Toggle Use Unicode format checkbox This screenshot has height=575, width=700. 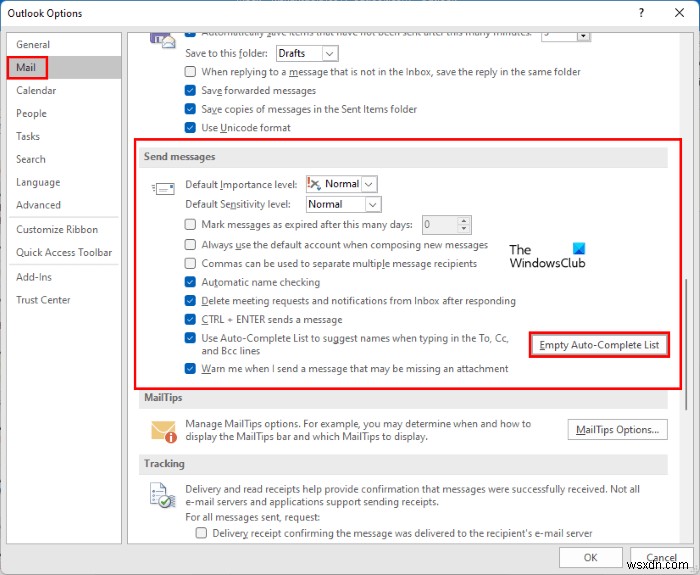(x=190, y=128)
